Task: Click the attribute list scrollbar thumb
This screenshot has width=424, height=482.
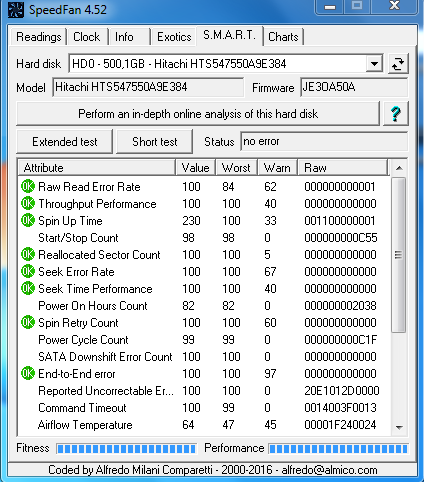Action: (x=398, y=255)
